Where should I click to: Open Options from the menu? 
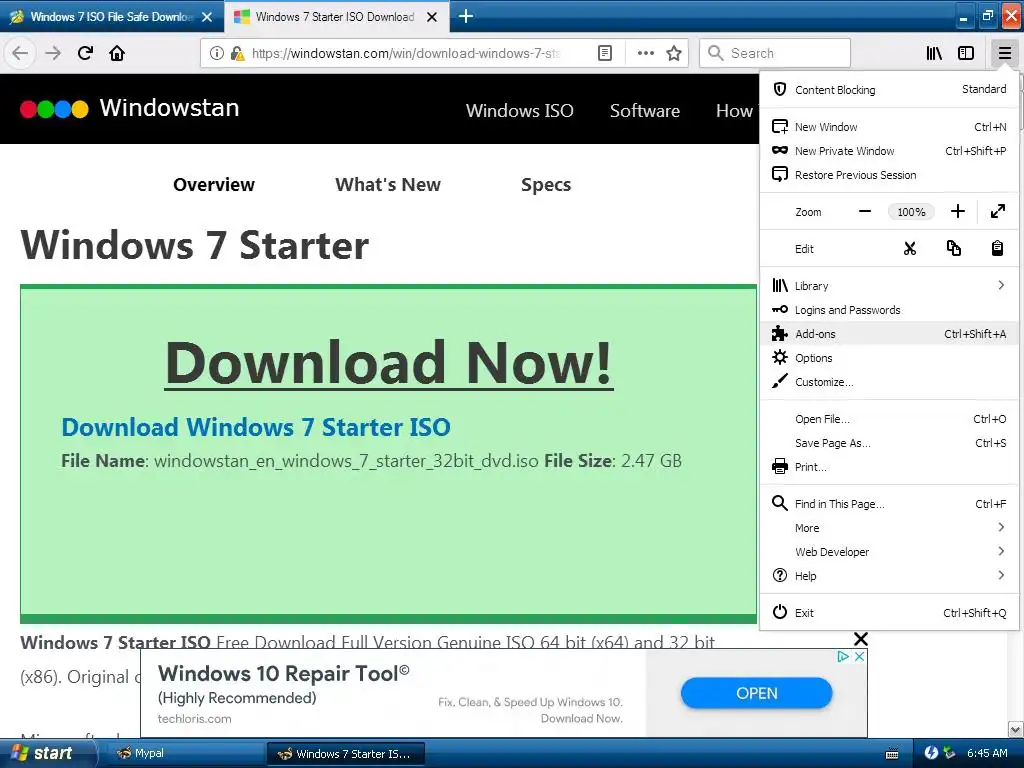pos(889,358)
